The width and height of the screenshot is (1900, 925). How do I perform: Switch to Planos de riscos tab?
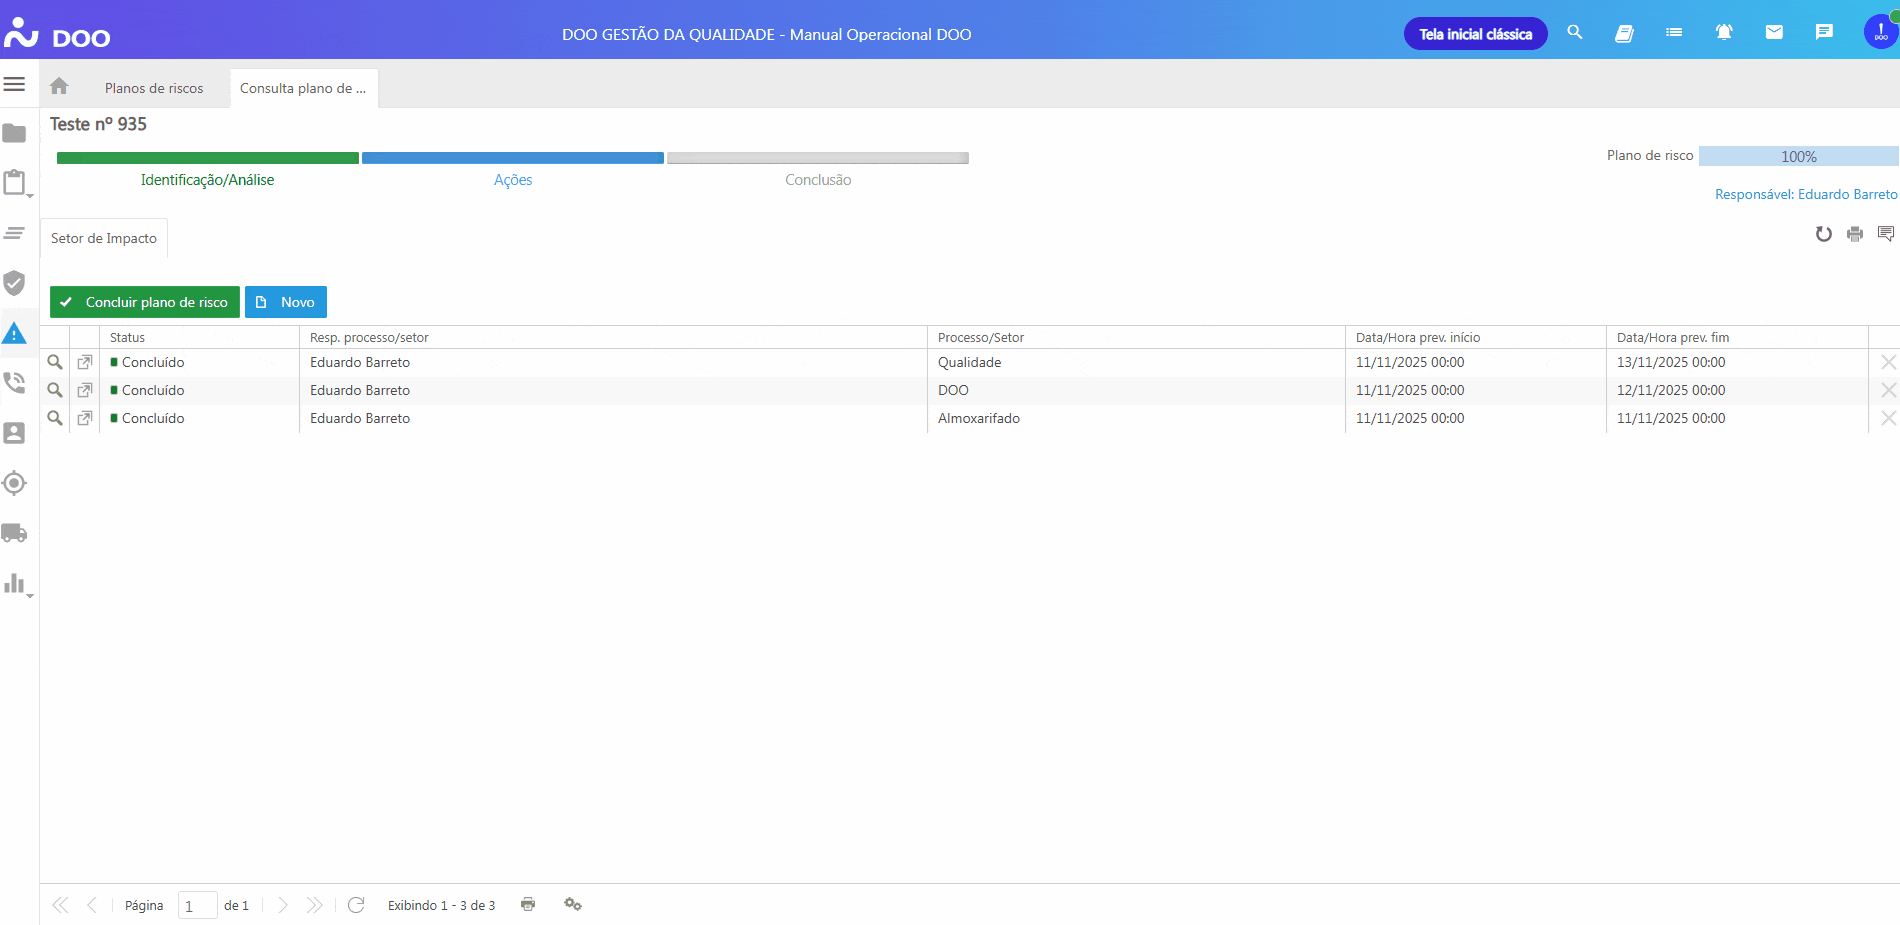point(154,88)
